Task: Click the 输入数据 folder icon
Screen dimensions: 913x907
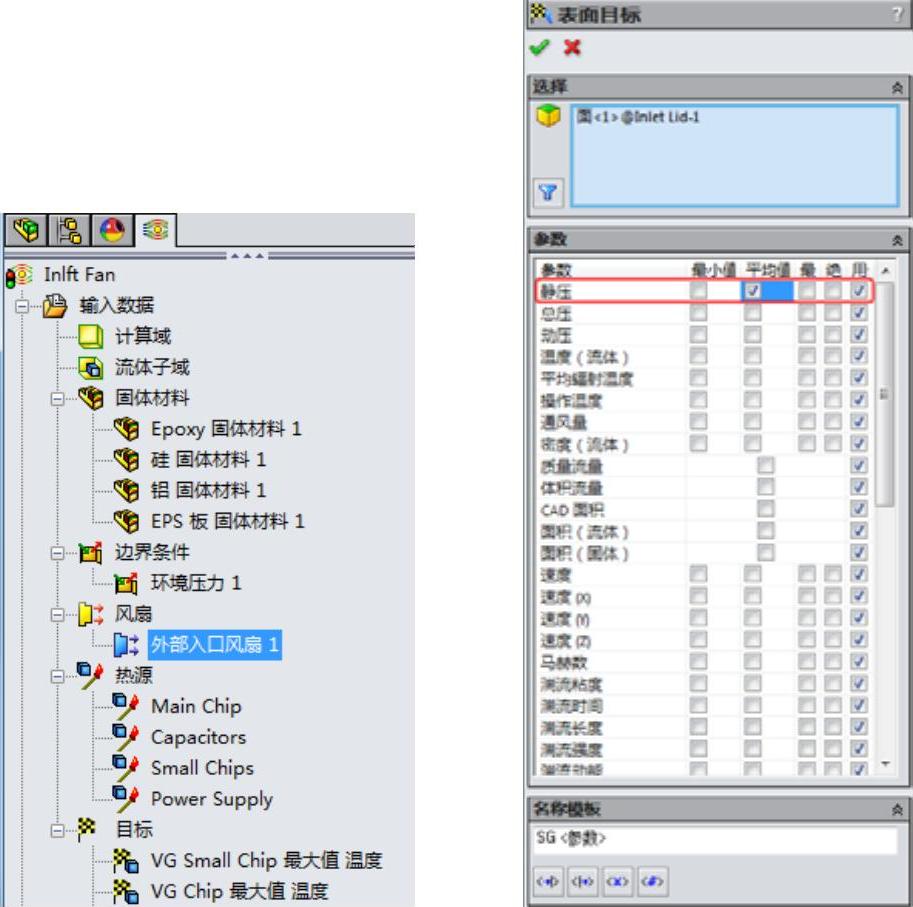Action: coord(55,306)
